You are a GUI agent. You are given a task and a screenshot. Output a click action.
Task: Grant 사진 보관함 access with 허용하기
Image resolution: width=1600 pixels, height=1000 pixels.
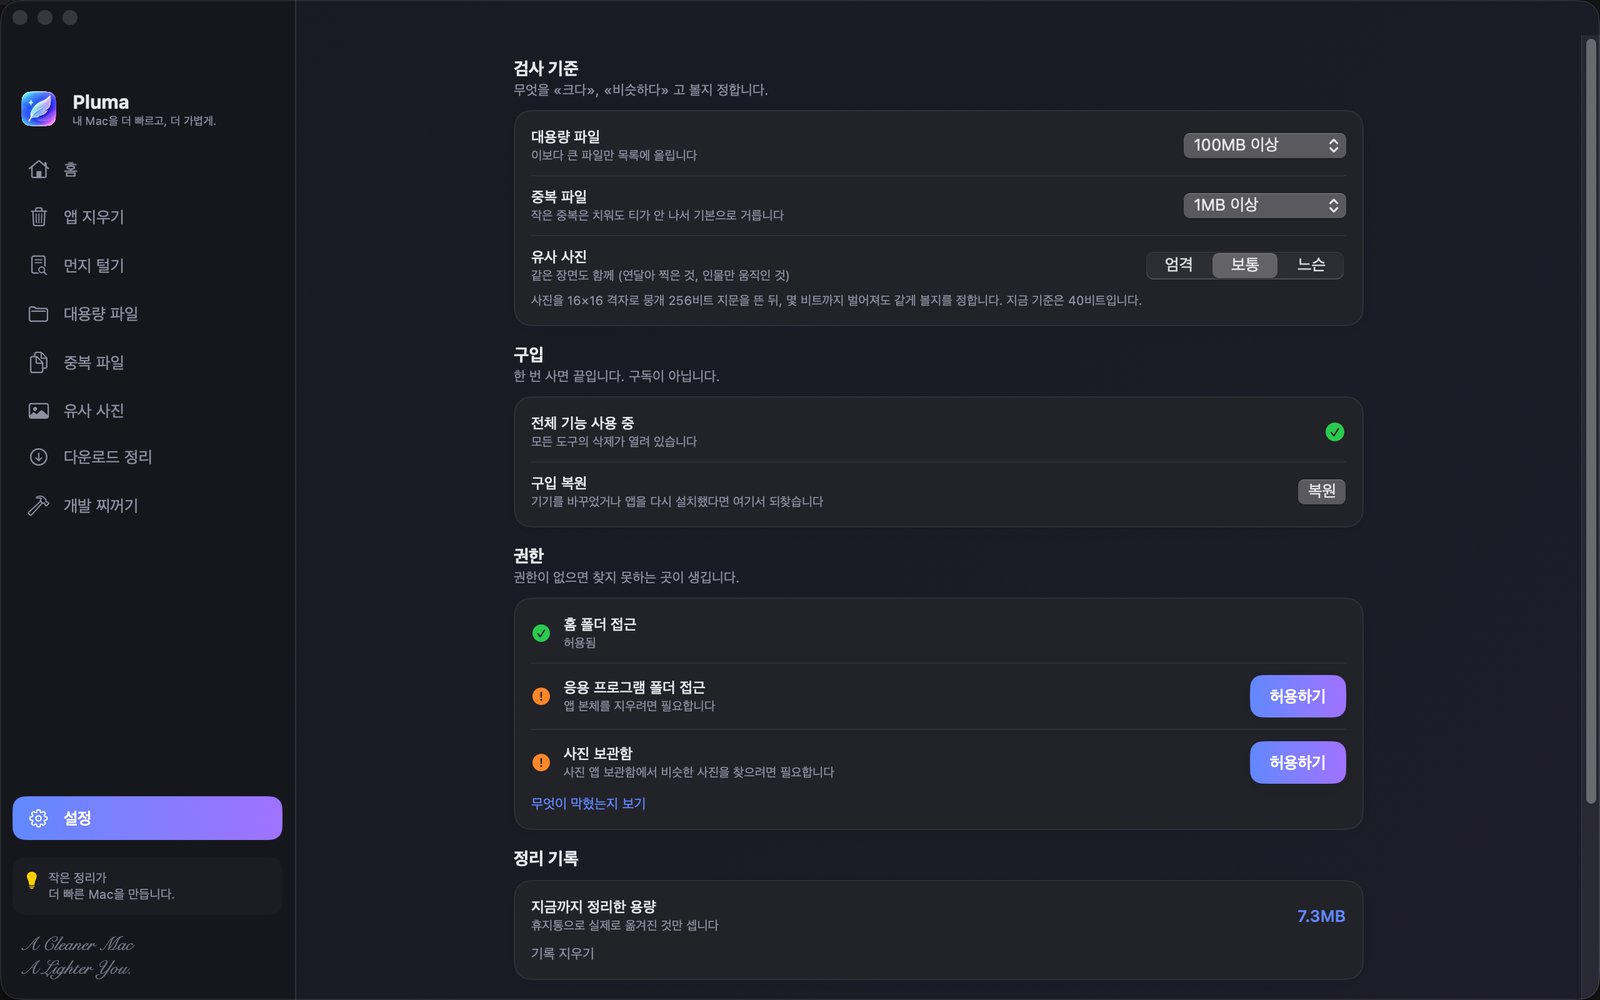pyautogui.click(x=1297, y=762)
